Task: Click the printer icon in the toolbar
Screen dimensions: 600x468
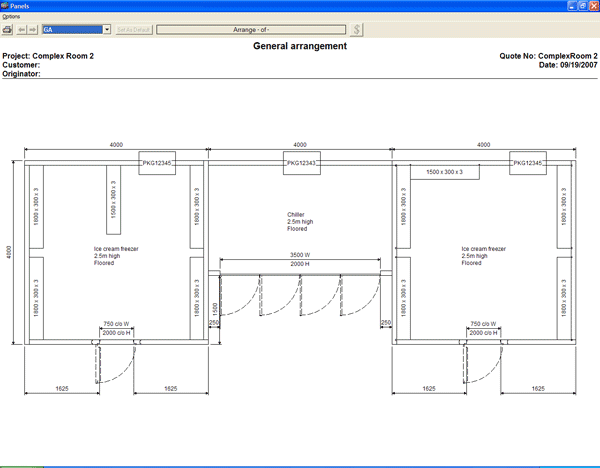Action: point(8,31)
